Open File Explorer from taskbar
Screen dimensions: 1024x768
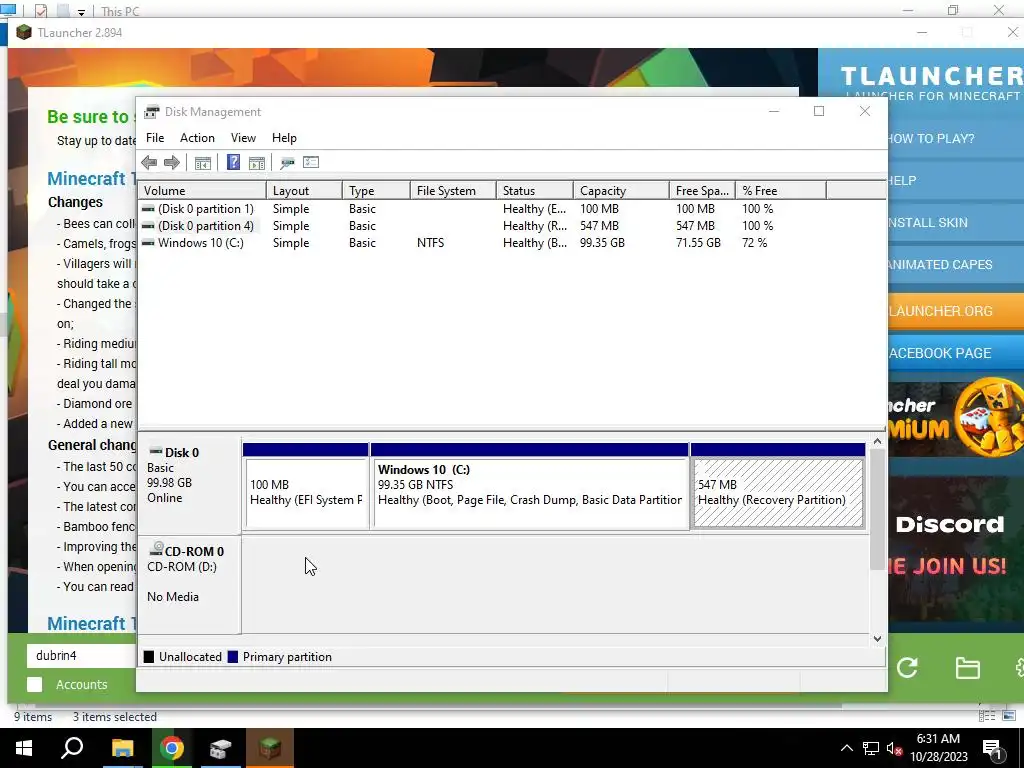click(x=122, y=748)
